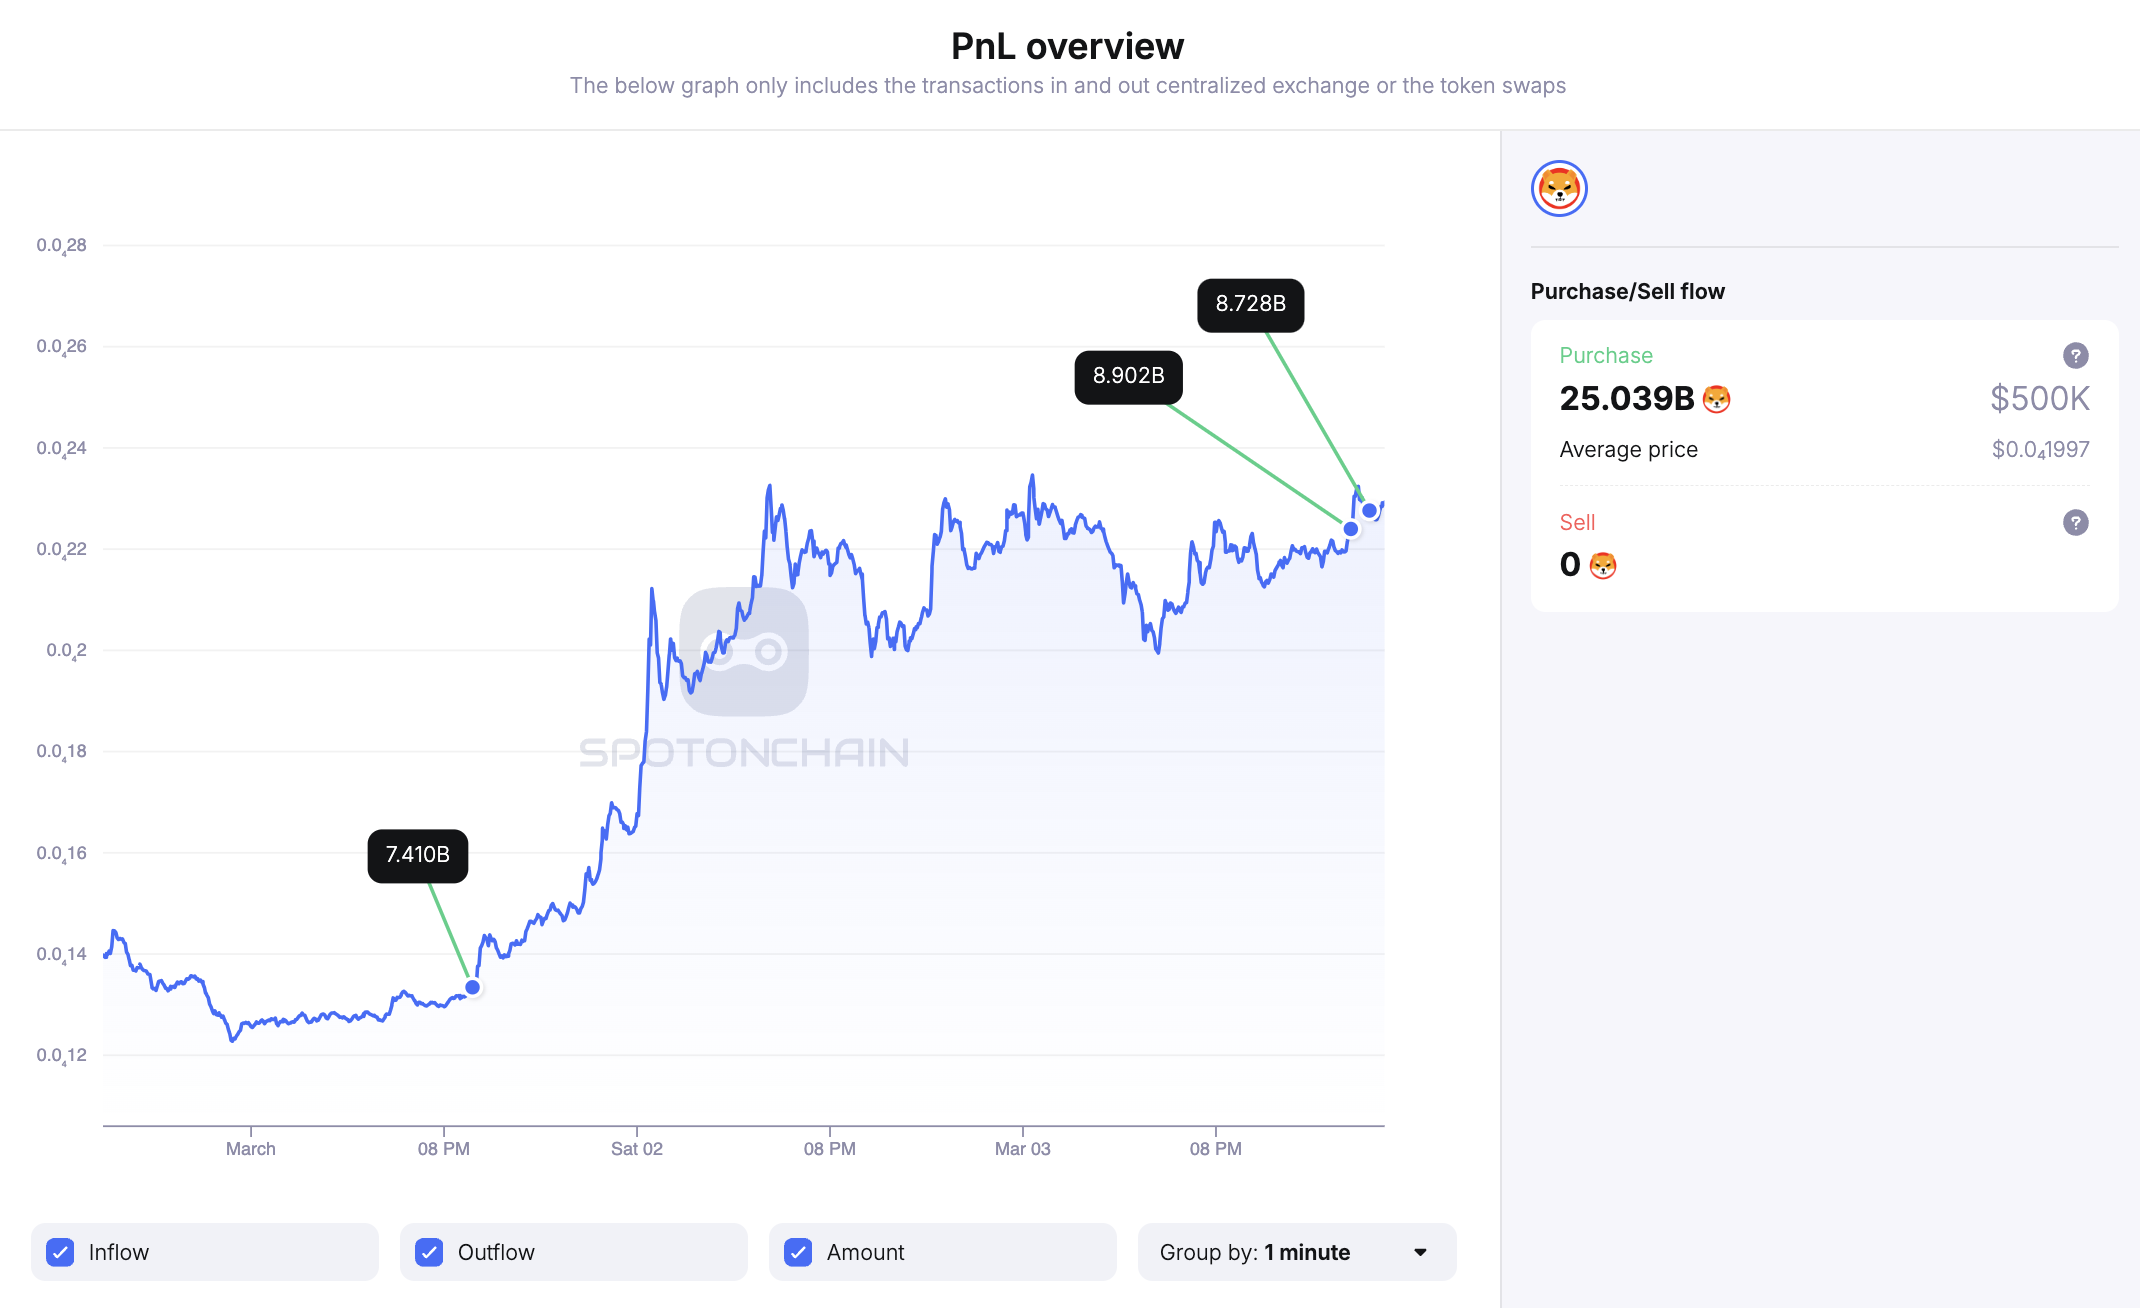The width and height of the screenshot is (2140, 1308).
Task: Click the Shiba emoji beside the Sell amount
Action: coord(1603,565)
